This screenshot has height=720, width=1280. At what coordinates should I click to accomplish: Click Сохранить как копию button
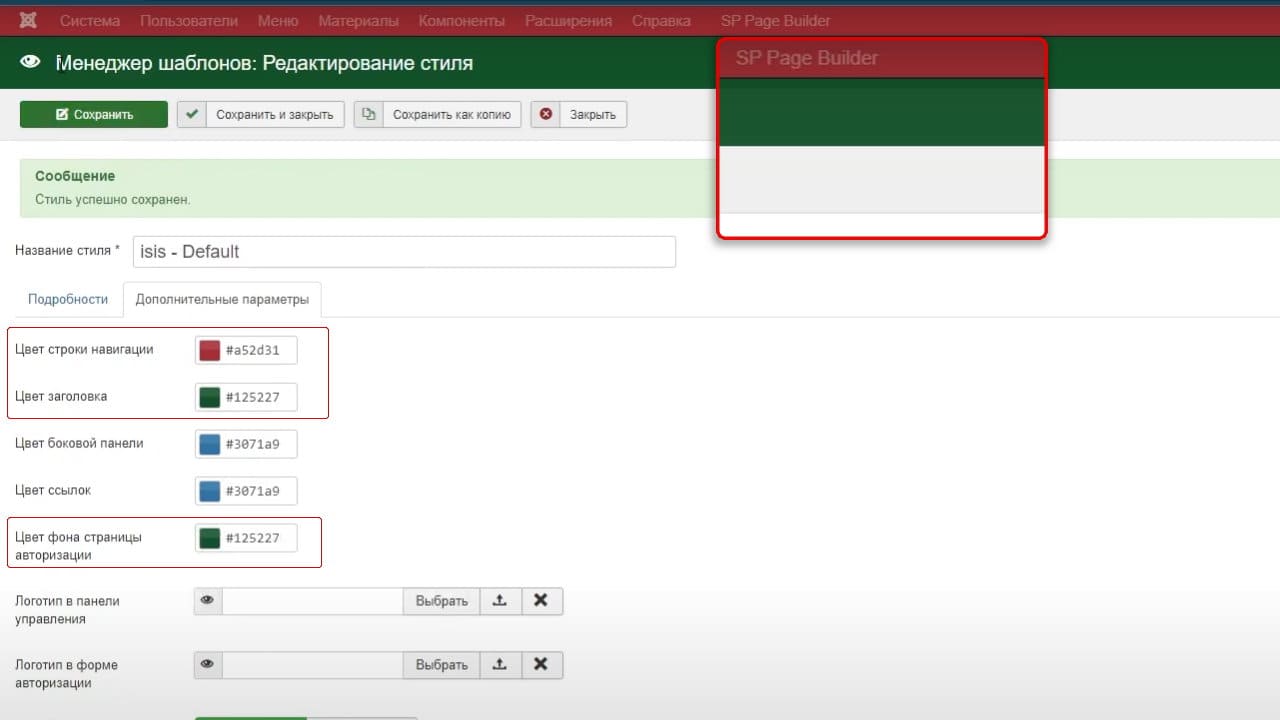tap(438, 114)
